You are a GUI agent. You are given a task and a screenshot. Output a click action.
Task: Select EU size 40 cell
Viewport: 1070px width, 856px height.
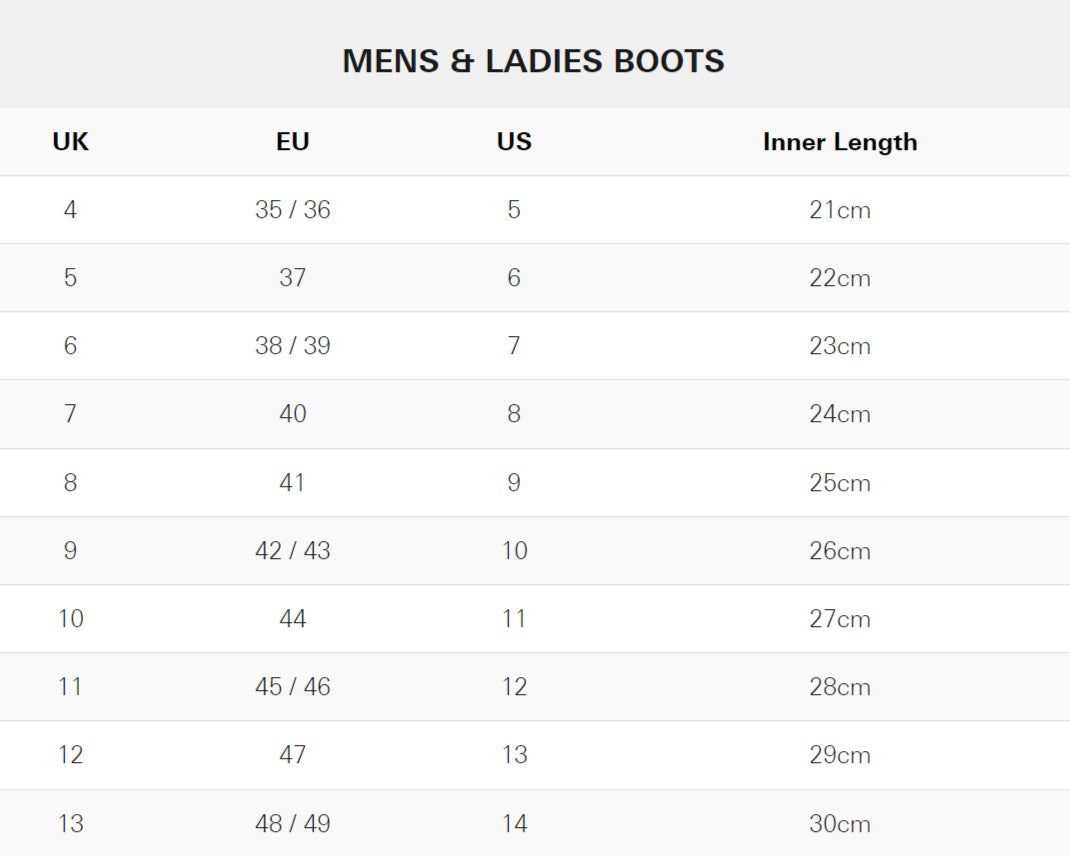tap(292, 414)
